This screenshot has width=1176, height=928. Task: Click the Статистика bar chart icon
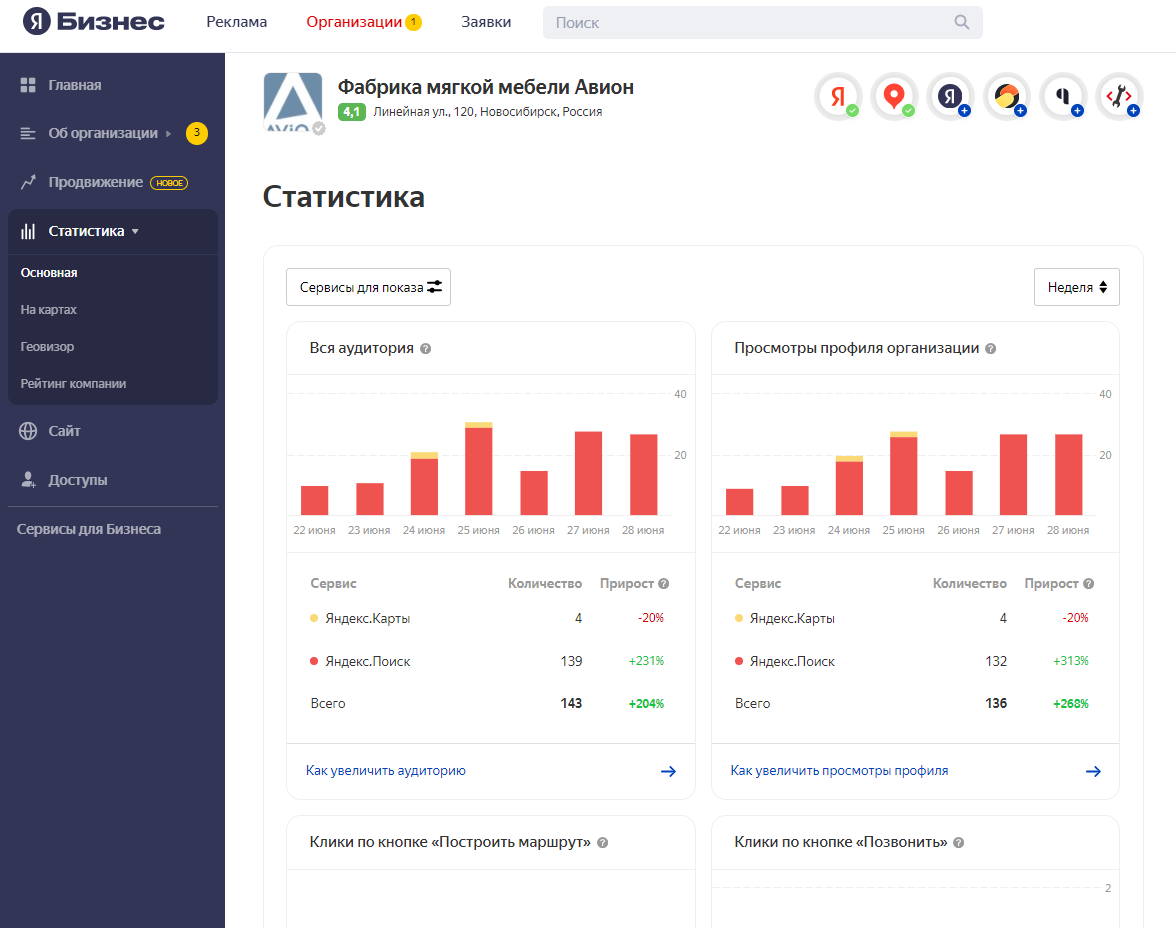tap(28, 231)
